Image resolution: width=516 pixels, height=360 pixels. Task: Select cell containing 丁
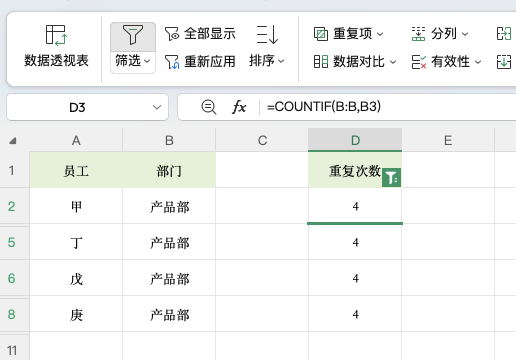(x=76, y=242)
